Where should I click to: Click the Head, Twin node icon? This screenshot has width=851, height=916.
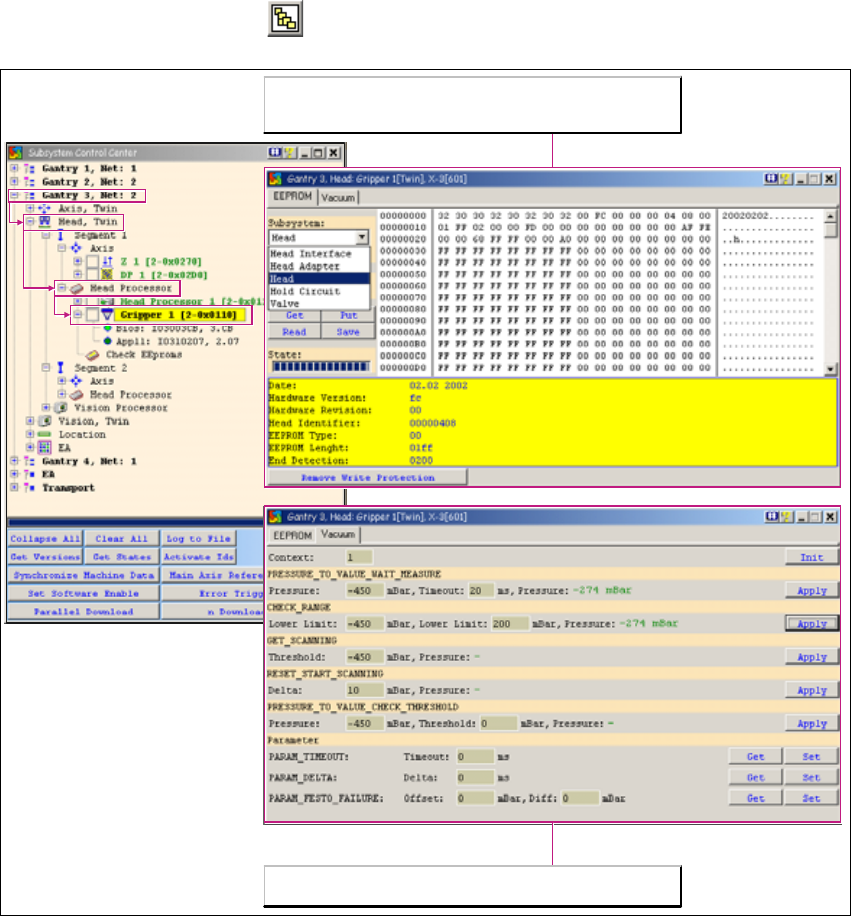point(44,221)
